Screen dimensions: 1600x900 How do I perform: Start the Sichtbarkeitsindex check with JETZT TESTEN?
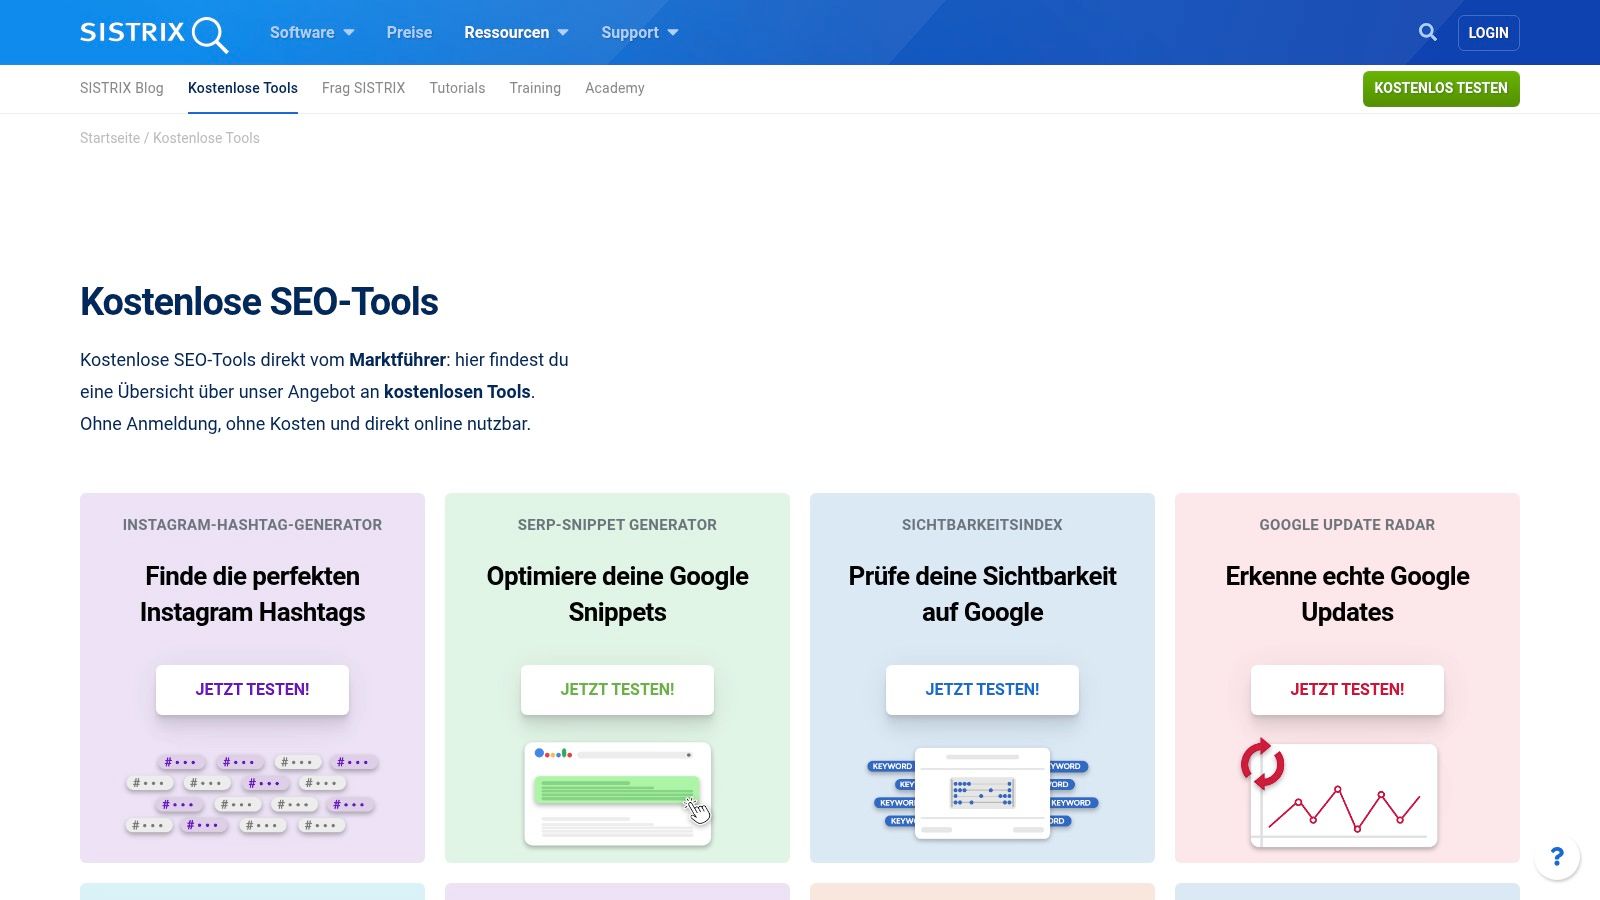(x=982, y=689)
